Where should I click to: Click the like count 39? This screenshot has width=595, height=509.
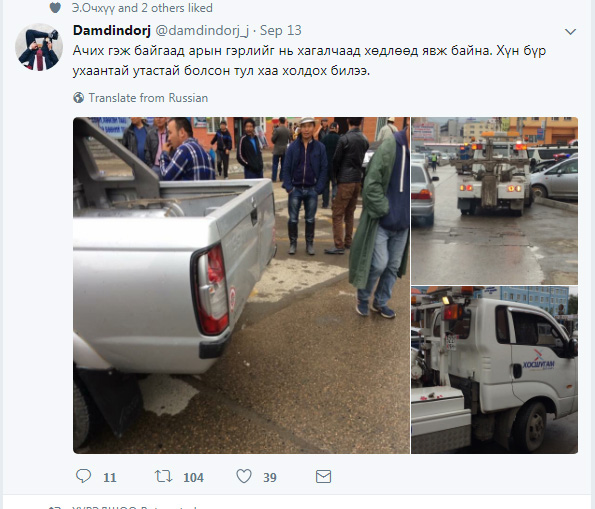tap(270, 477)
